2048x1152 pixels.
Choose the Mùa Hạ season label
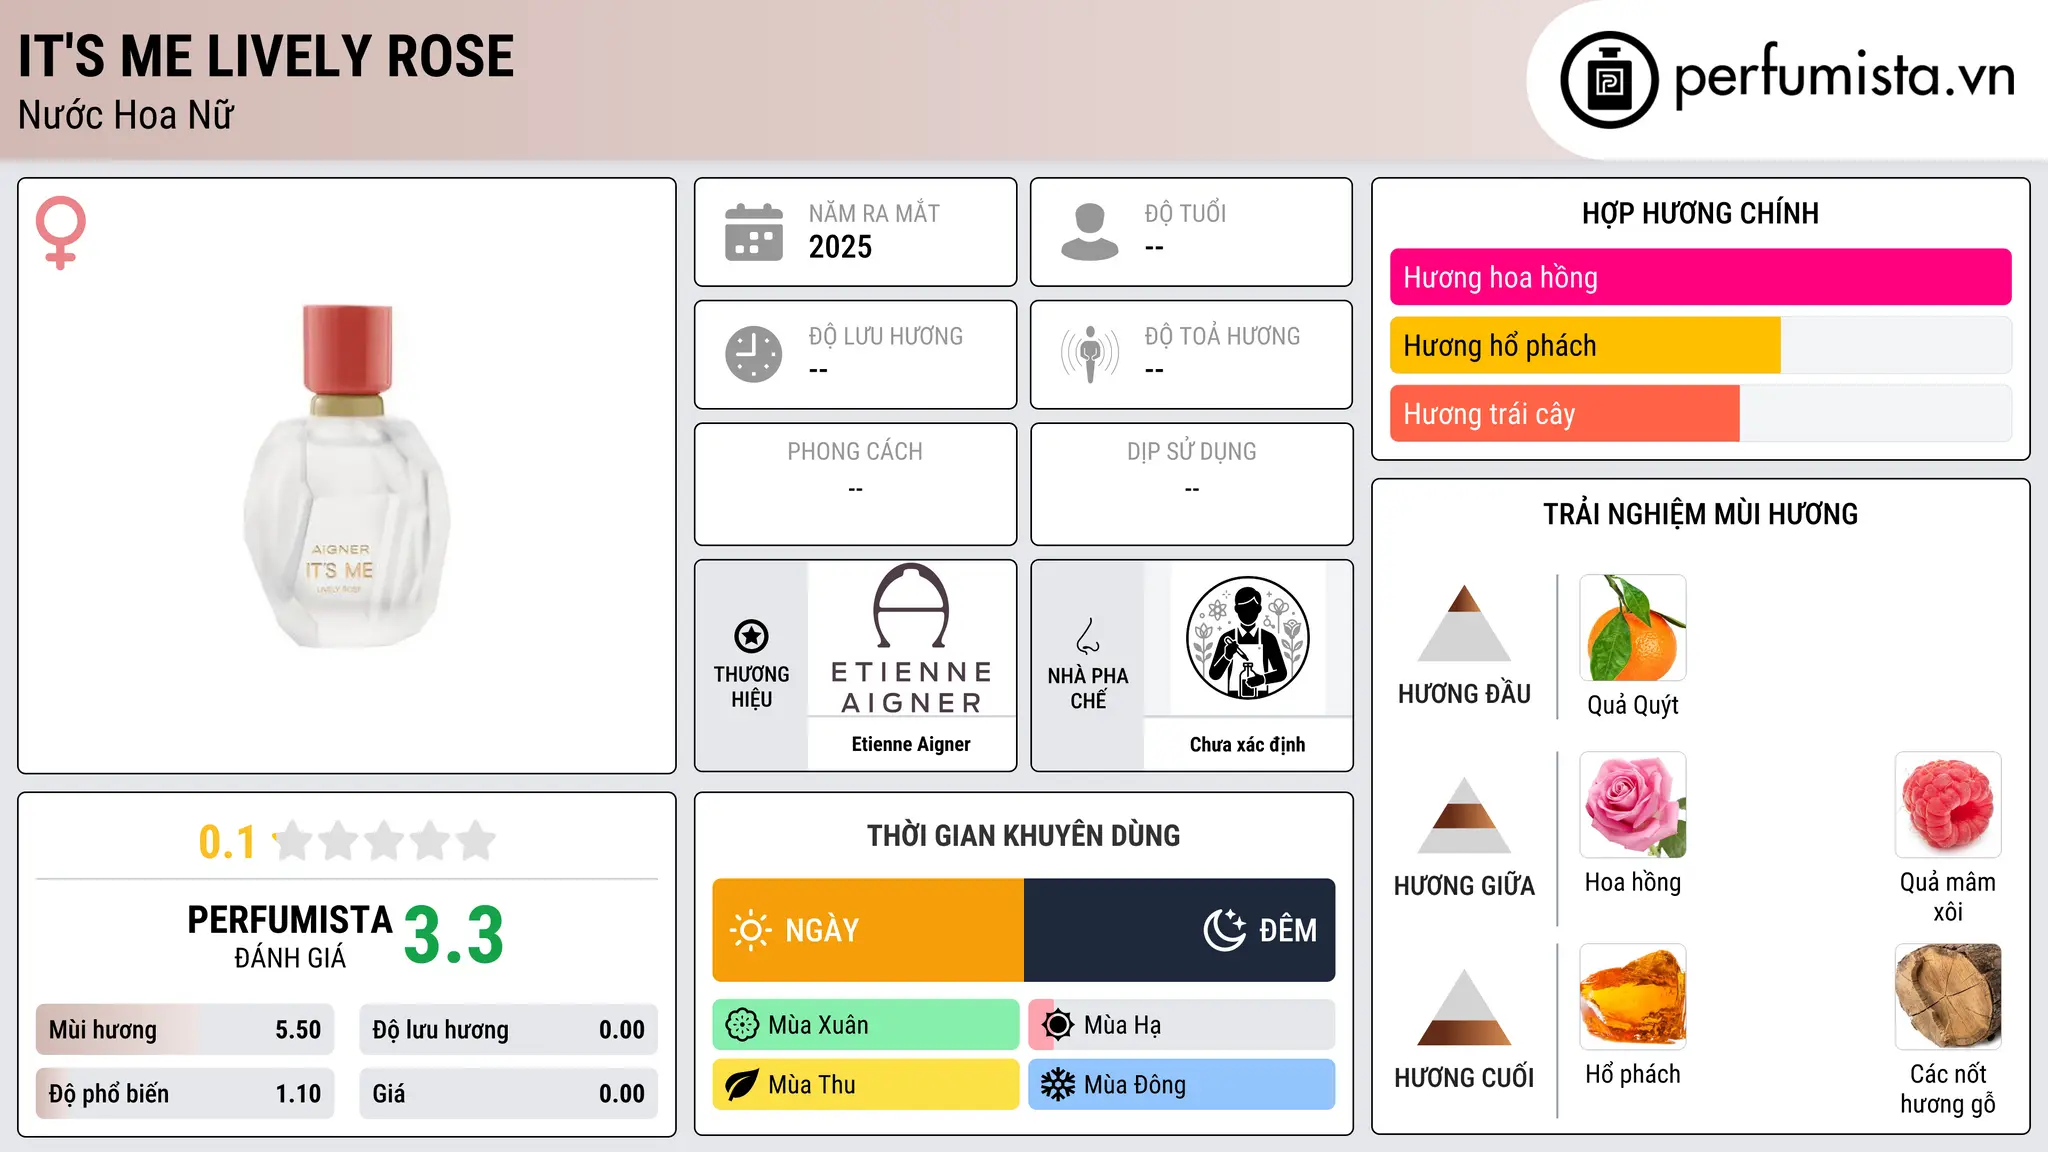pyautogui.click(x=1123, y=1025)
